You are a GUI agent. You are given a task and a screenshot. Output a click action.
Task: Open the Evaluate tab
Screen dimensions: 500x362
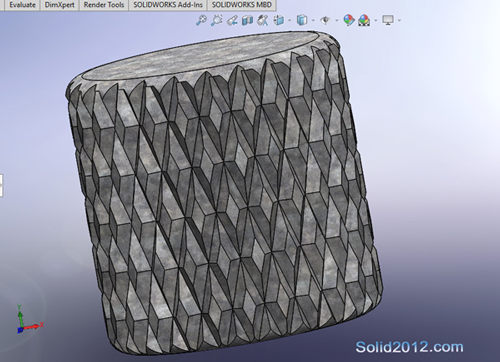tap(22, 5)
